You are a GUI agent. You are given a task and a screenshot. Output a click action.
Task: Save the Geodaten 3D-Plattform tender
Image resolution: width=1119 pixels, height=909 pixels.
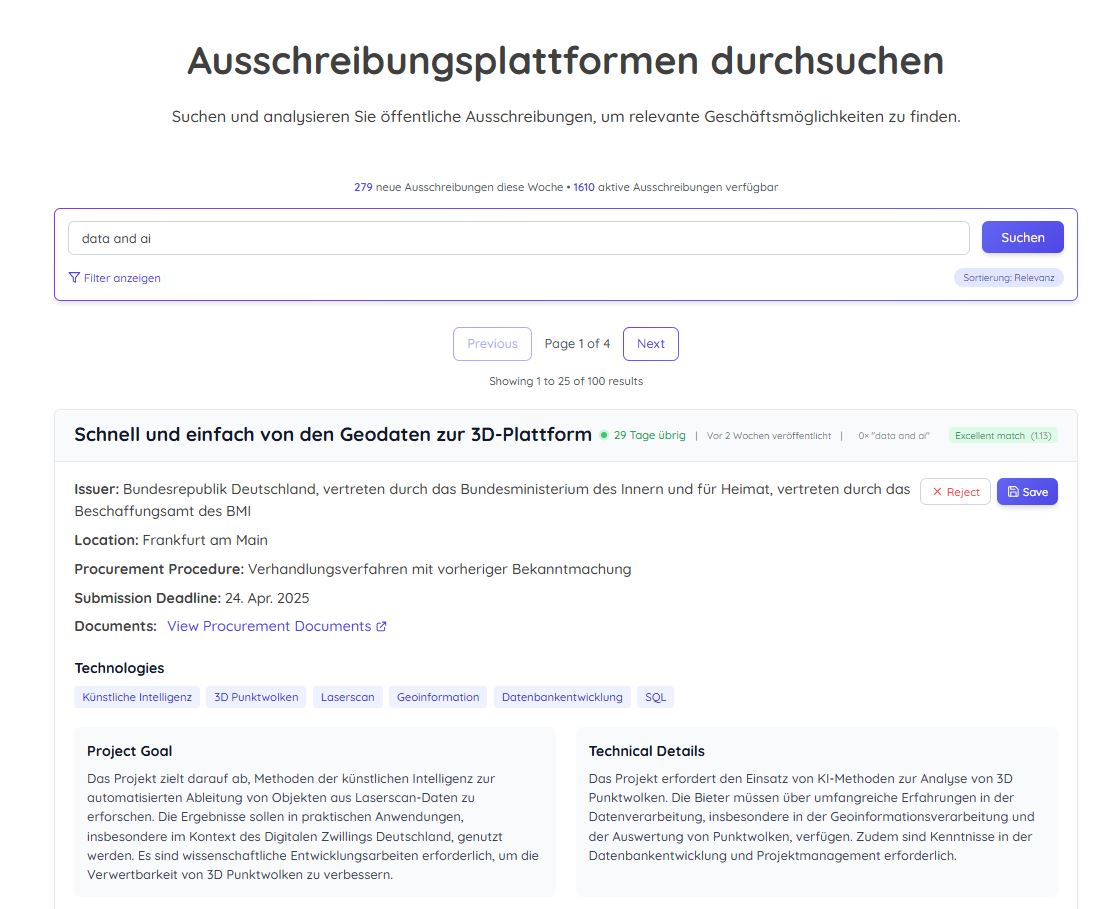pyautogui.click(x=1027, y=492)
